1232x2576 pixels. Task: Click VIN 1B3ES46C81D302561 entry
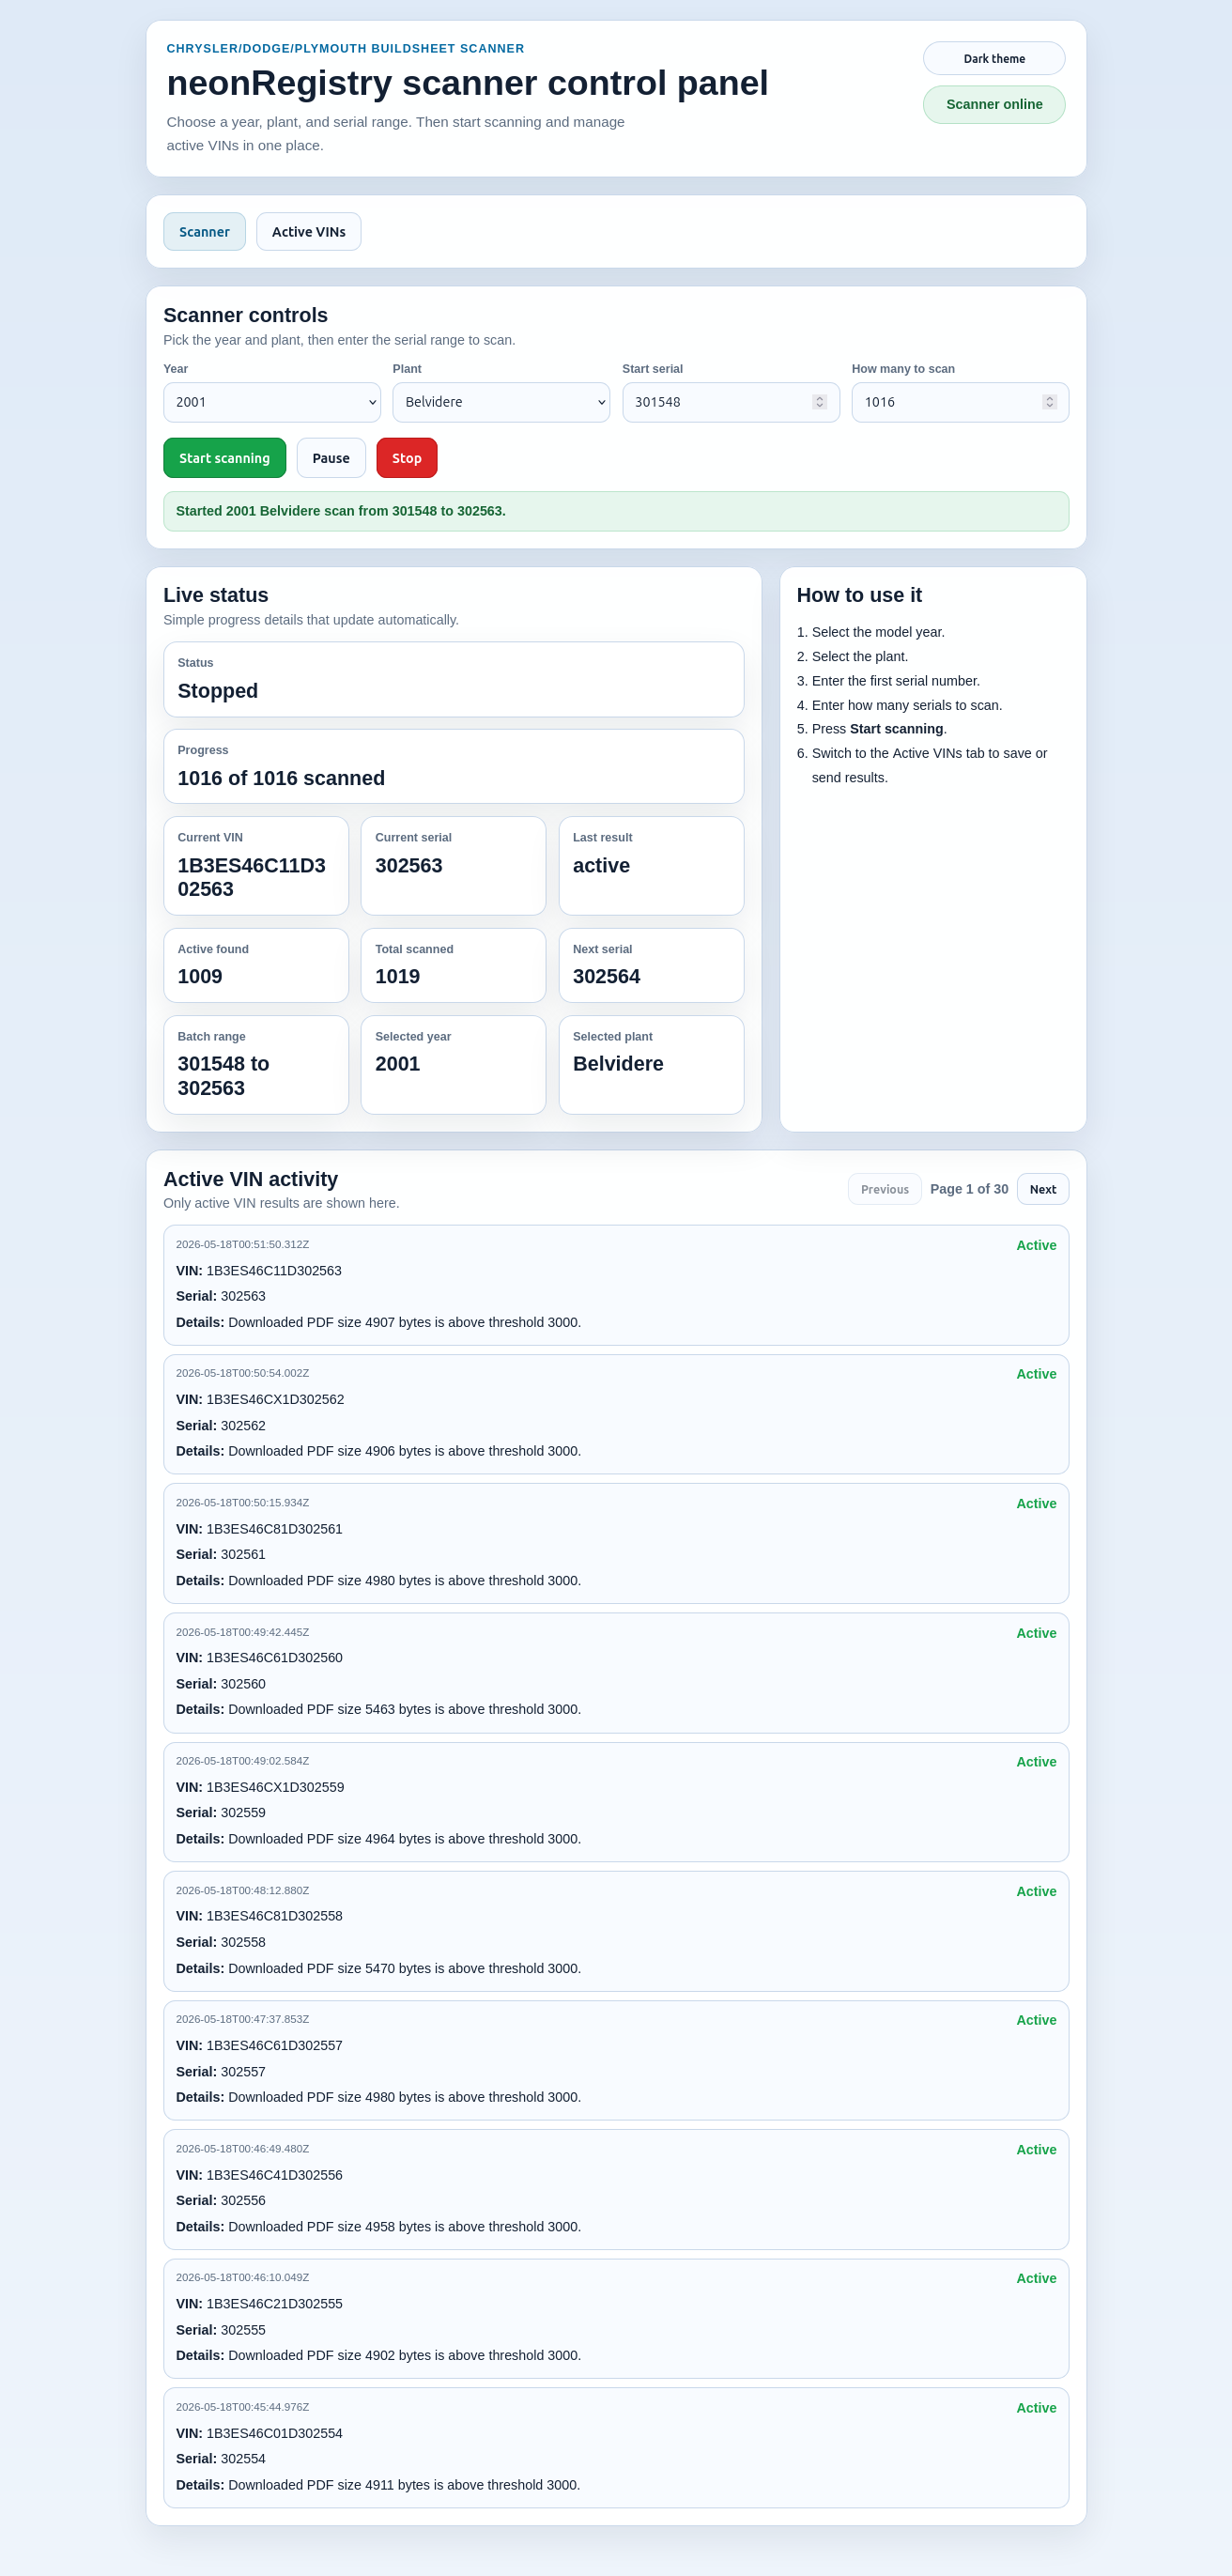click(259, 1529)
